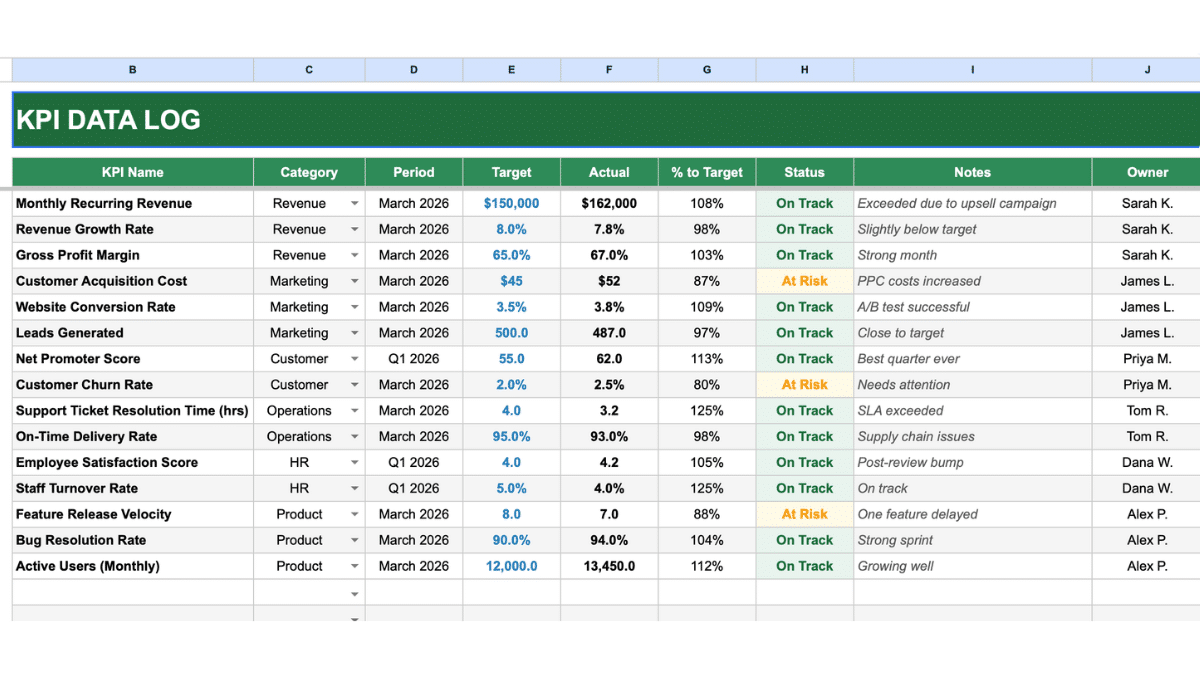Open the Category dropdown for Employee Satisfaction Score
Screen dimensions: 1200x675
click(x=355, y=462)
